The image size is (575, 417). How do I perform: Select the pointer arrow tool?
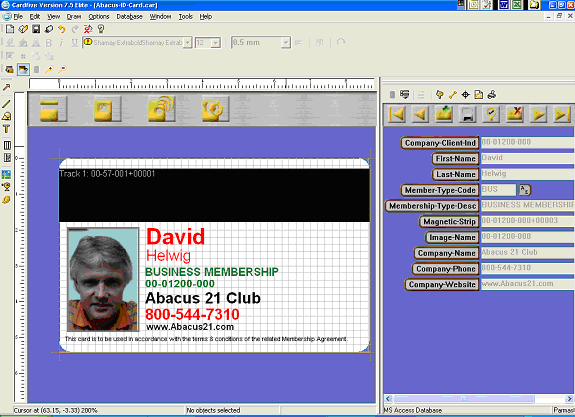tap(6, 87)
